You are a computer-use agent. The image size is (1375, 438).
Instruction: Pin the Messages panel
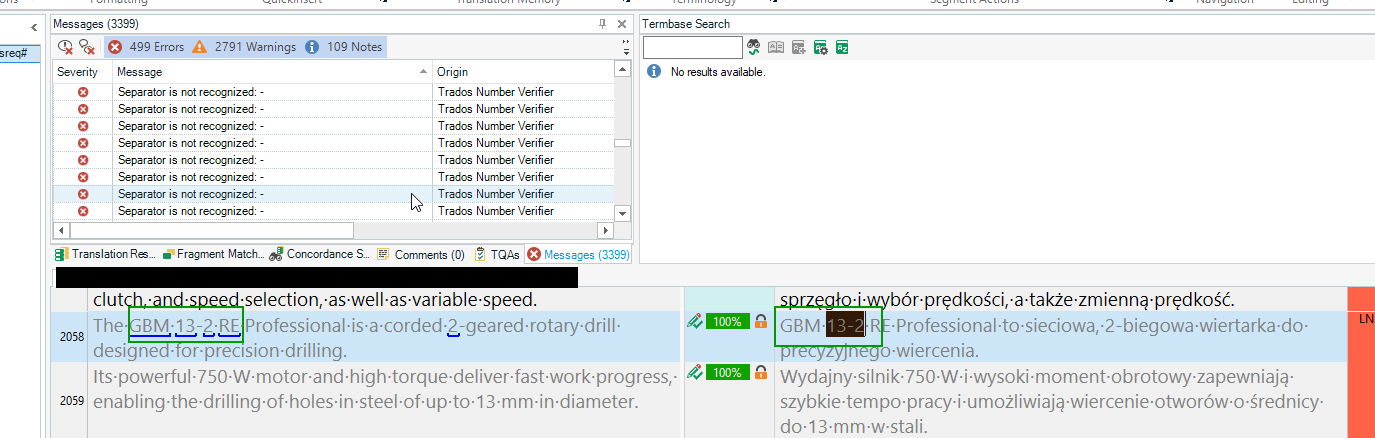click(x=601, y=24)
